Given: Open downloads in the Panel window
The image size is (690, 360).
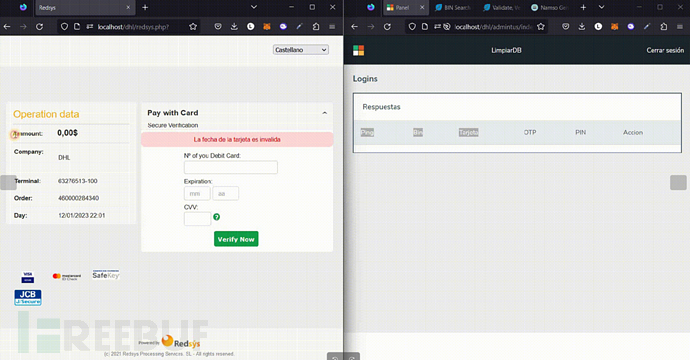Looking at the screenshot, I should pos(582,27).
